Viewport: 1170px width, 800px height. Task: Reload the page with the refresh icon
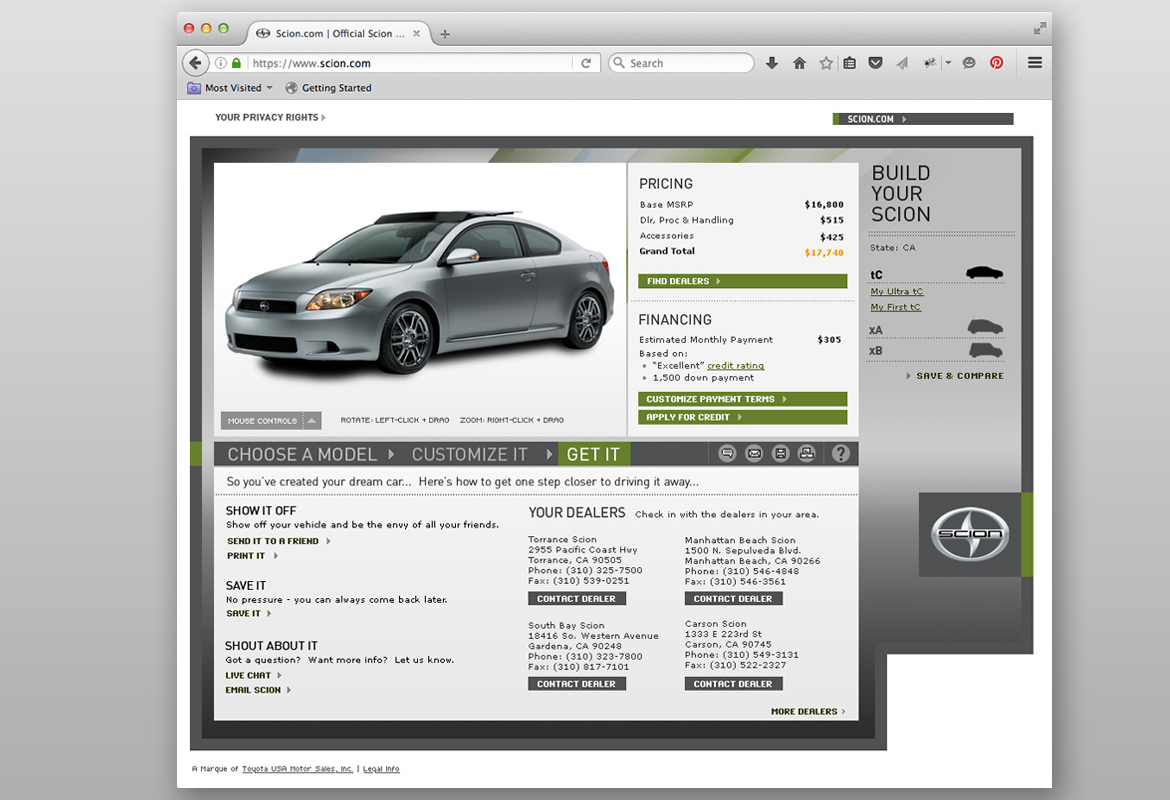pyautogui.click(x=586, y=63)
